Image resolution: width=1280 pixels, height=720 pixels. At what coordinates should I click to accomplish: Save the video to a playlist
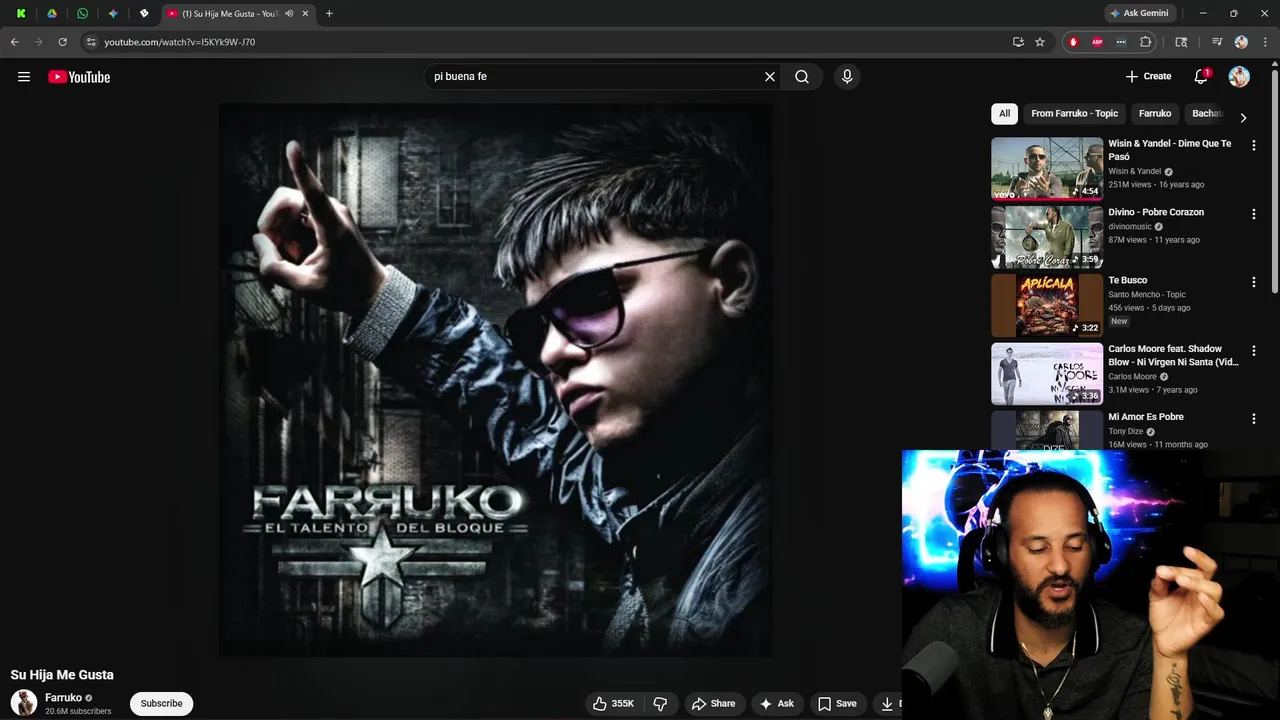coord(837,704)
